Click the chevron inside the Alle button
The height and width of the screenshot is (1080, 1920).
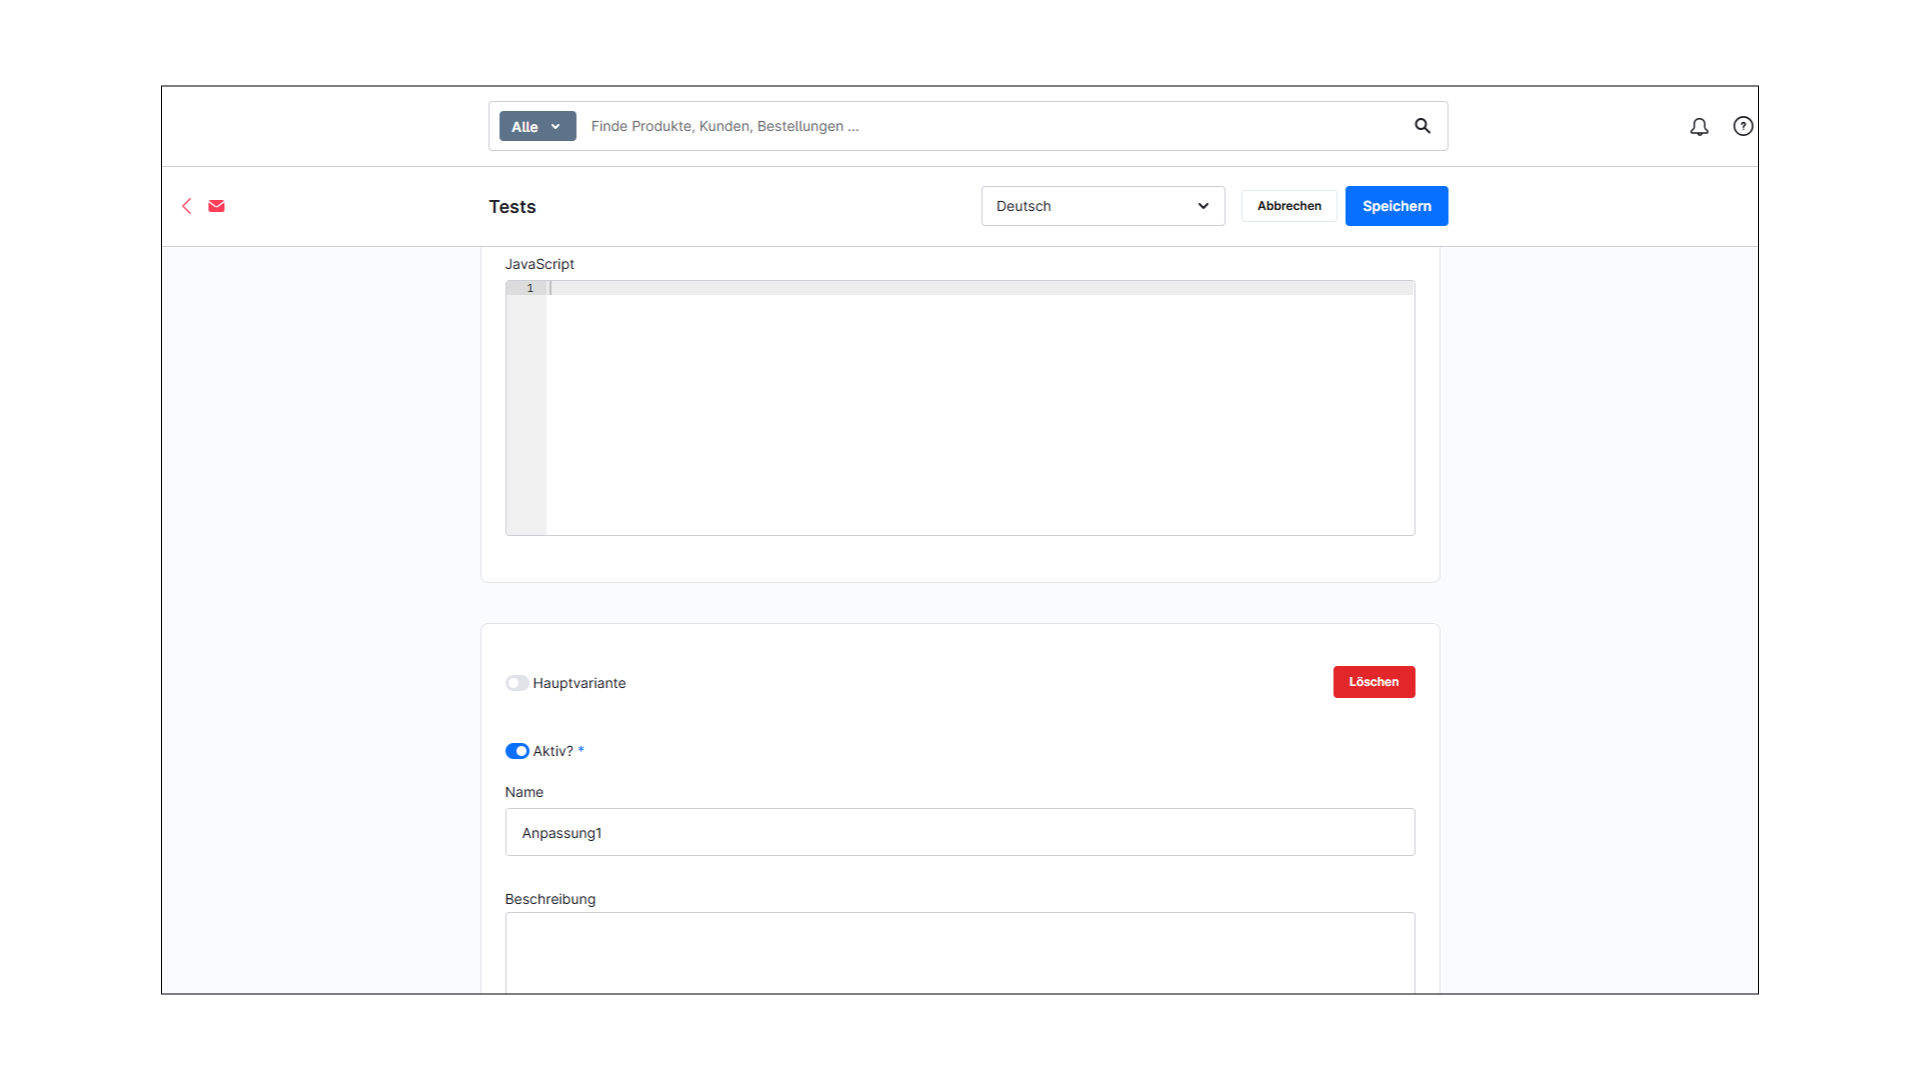point(556,126)
